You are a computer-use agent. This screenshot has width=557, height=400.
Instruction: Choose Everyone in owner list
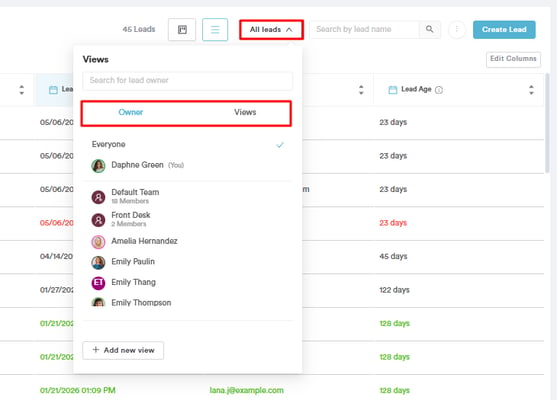tap(188, 144)
